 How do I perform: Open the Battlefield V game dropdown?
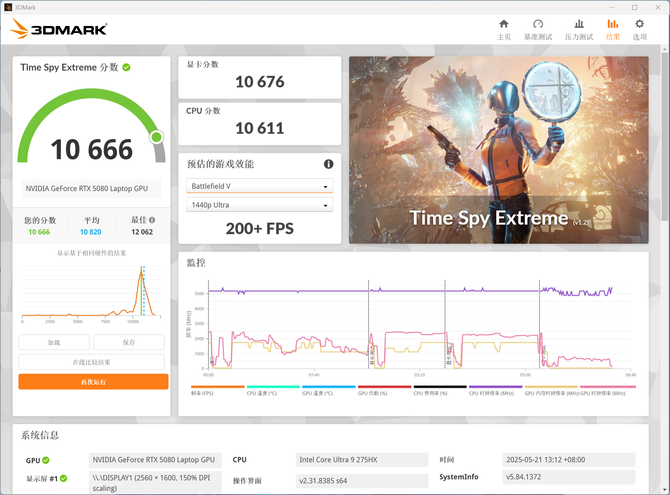(x=259, y=186)
